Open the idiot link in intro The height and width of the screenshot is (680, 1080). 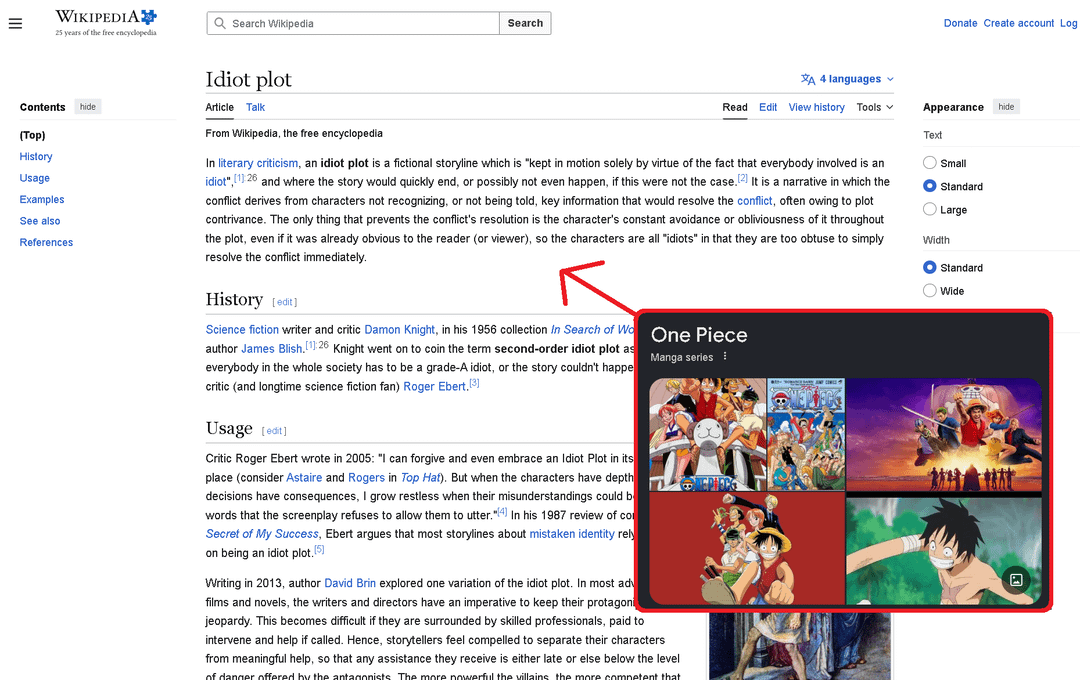click(x=216, y=182)
